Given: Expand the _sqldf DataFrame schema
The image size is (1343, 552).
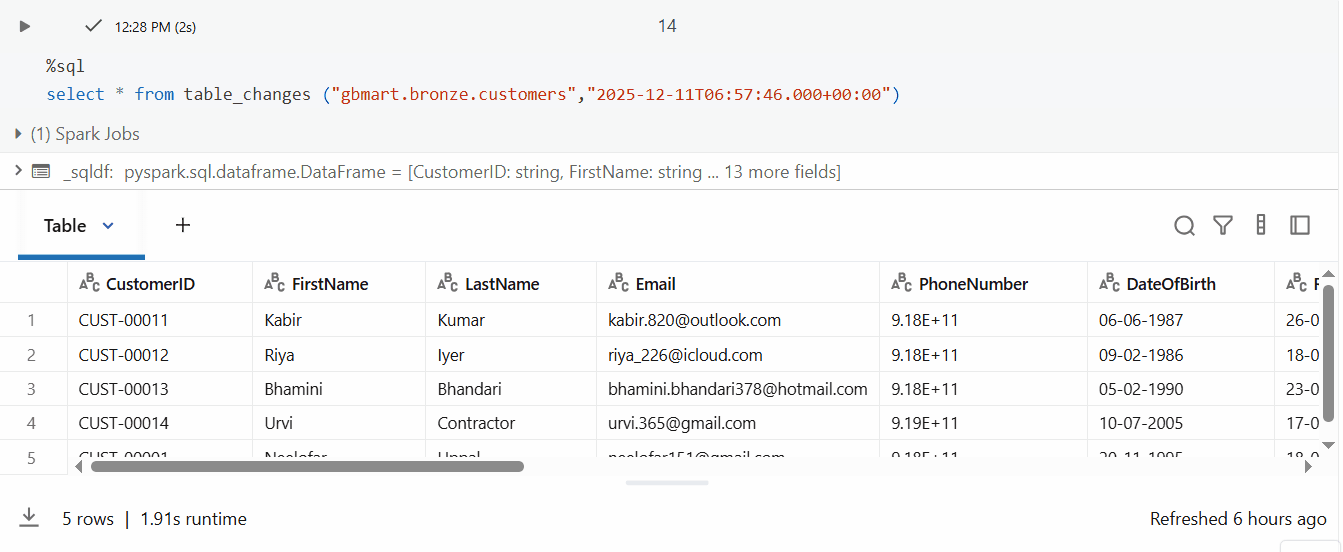Looking at the screenshot, I should coord(18,172).
